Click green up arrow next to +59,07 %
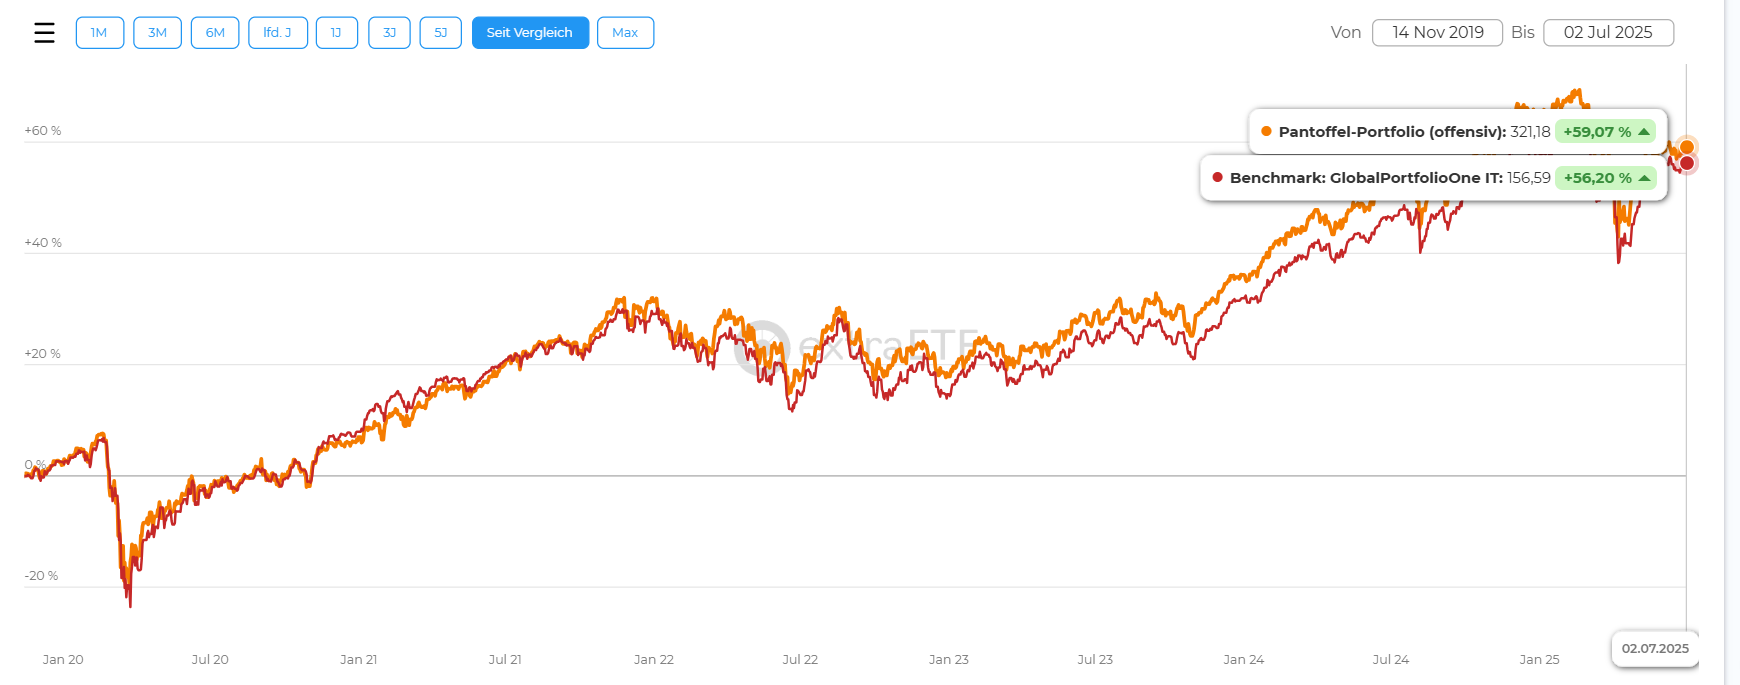The image size is (1740, 685). (1644, 132)
